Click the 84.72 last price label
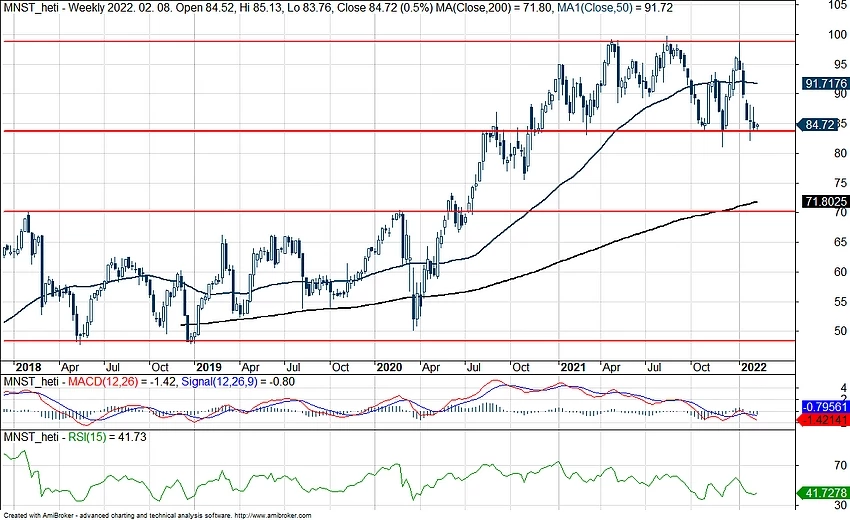850x520 pixels. (x=819, y=125)
